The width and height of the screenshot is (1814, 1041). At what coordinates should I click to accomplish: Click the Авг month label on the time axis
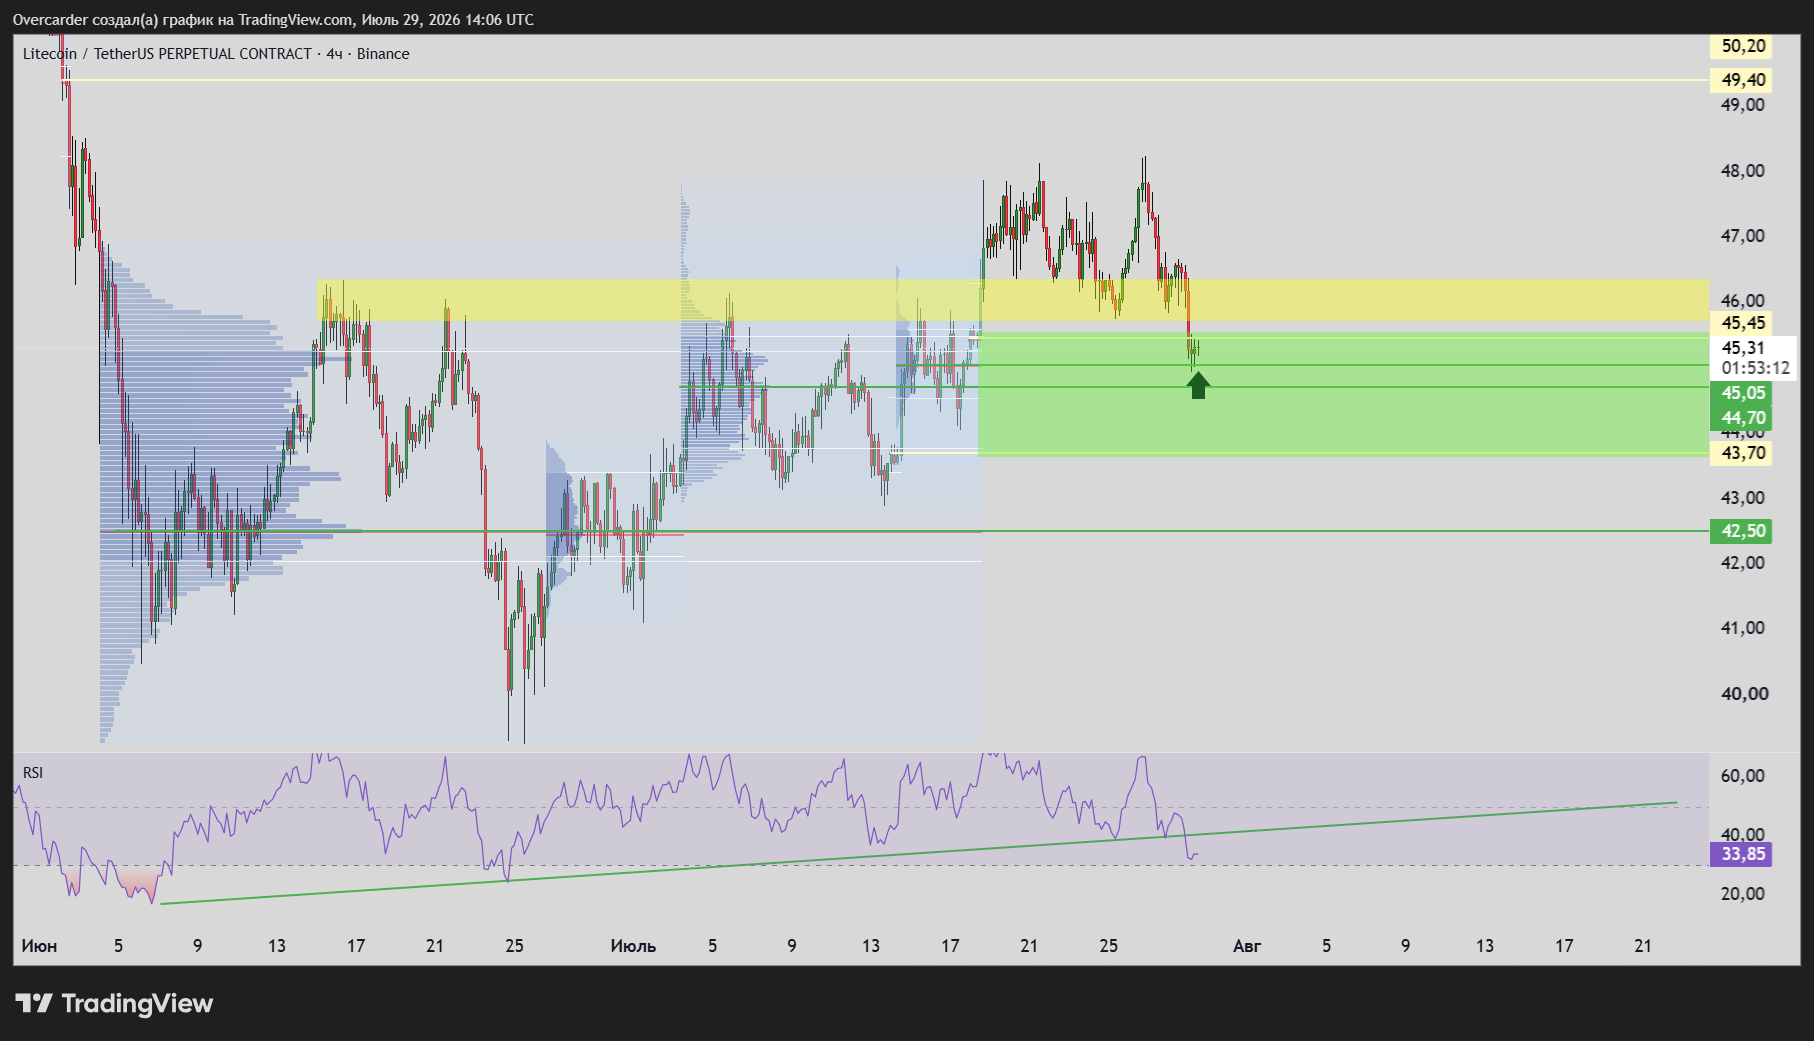pyautogui.click(x=1247, y=946)
